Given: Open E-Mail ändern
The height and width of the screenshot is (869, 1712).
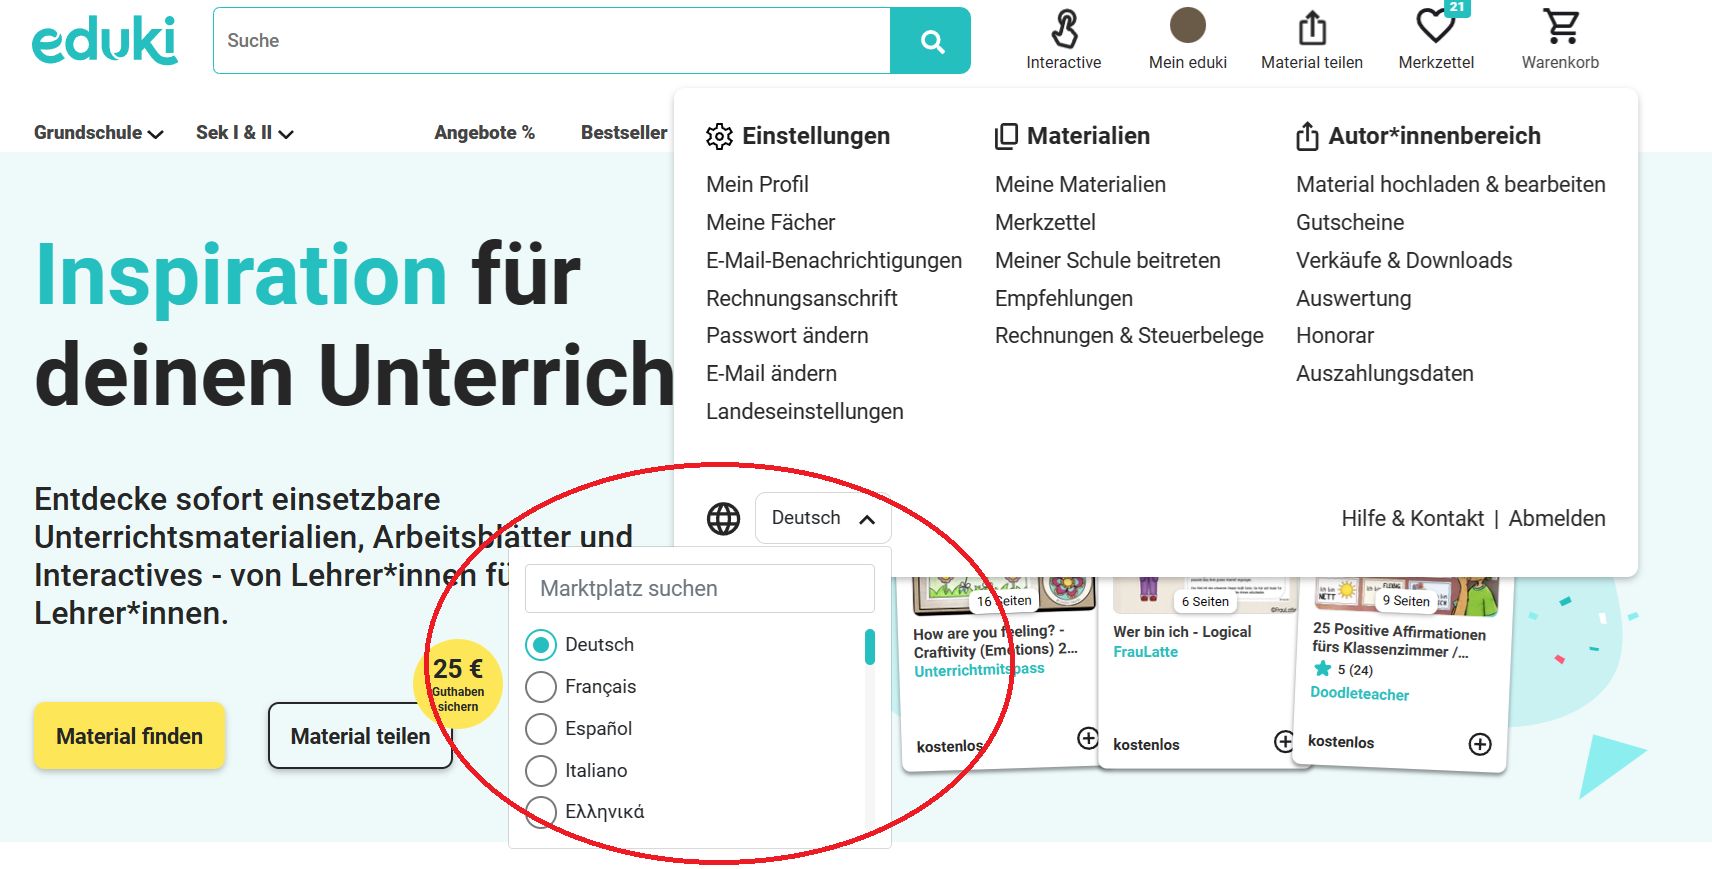Looking at the screenshot, I should pyautogui.click(x=771, y=374).
